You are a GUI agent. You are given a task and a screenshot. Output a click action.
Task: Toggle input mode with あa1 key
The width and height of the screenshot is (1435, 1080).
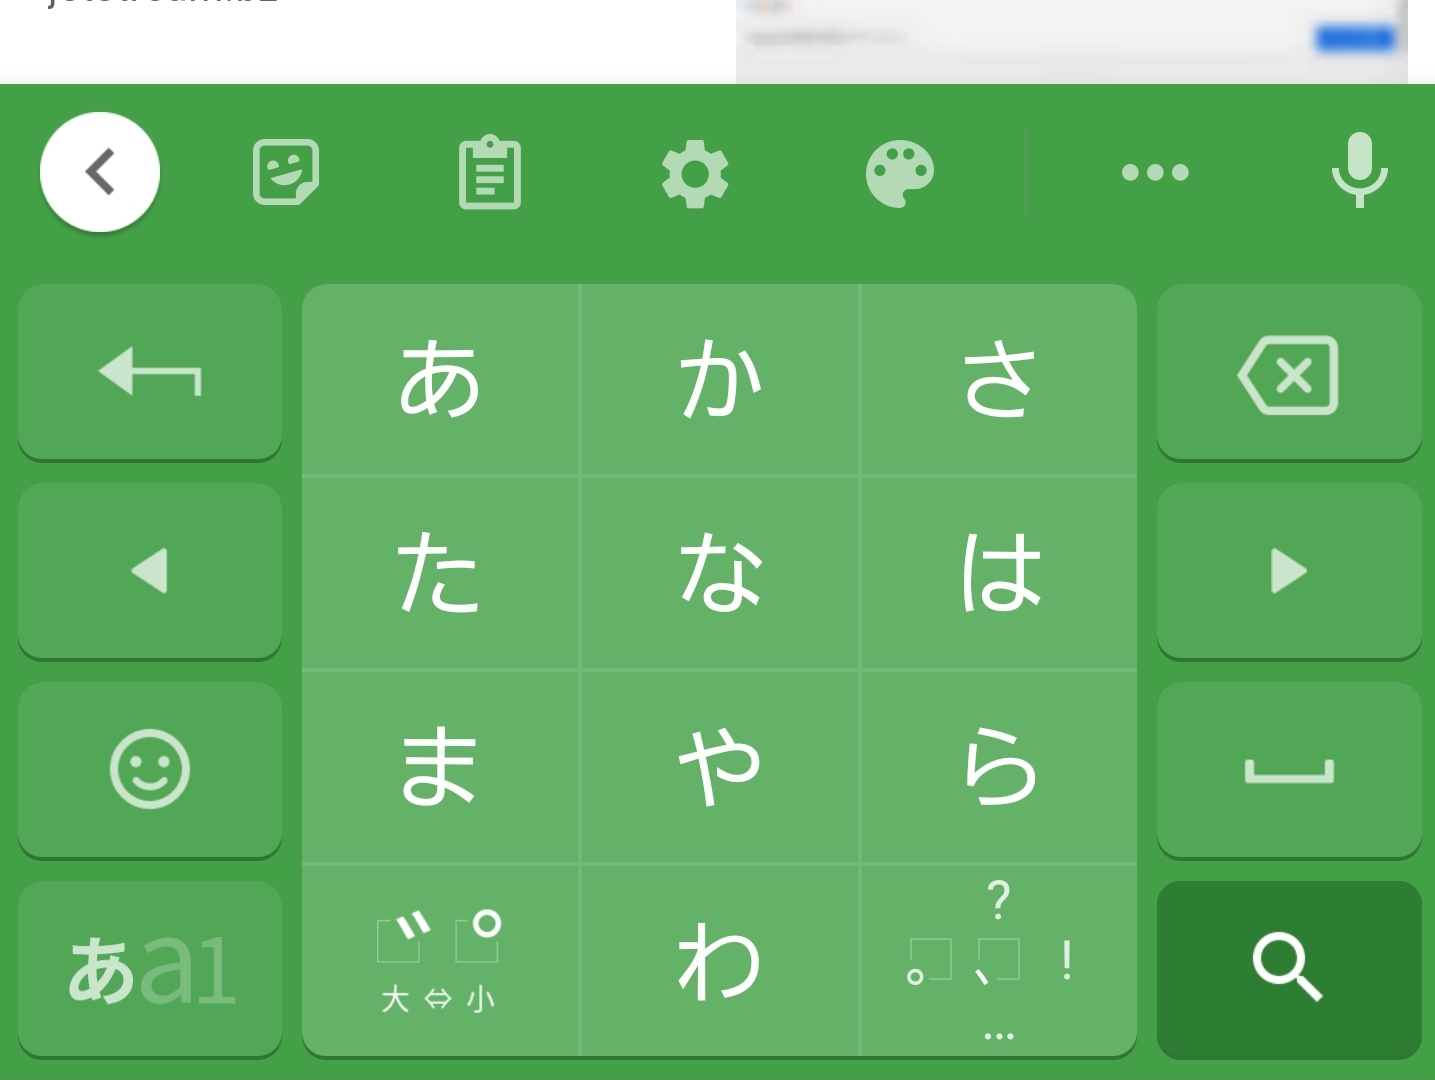tap(150, 969)
